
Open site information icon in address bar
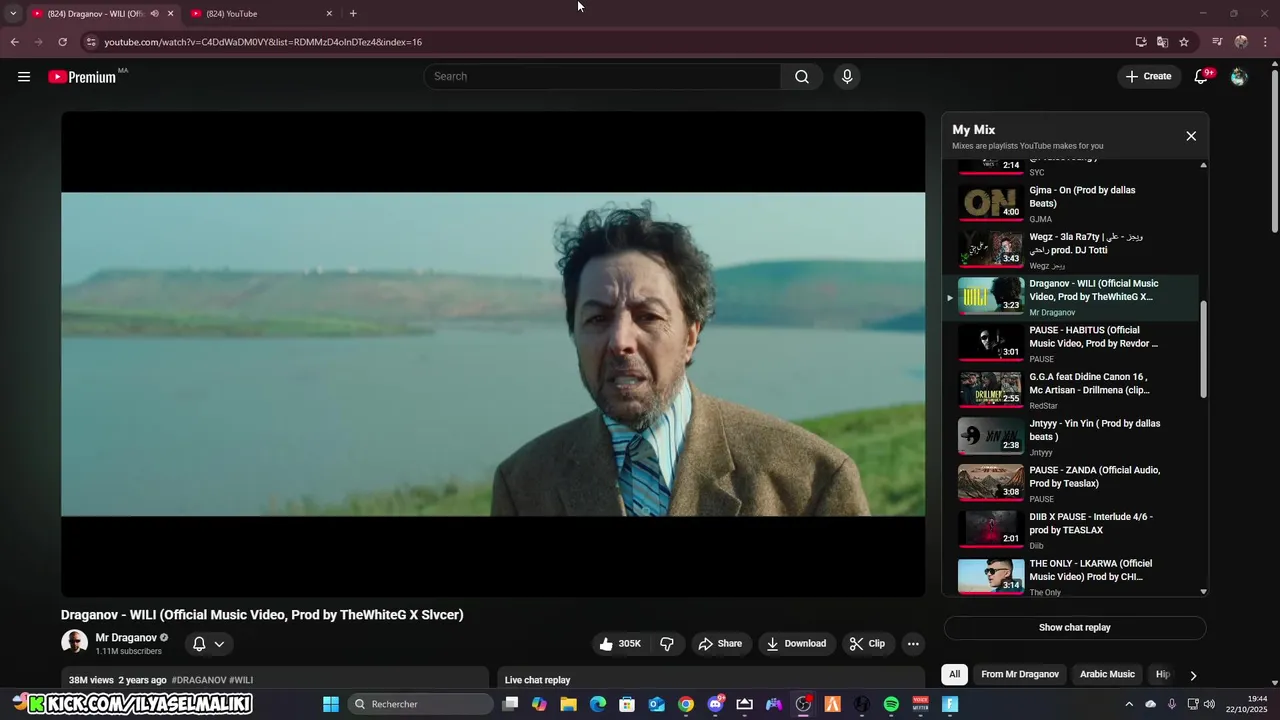point(91,42)
